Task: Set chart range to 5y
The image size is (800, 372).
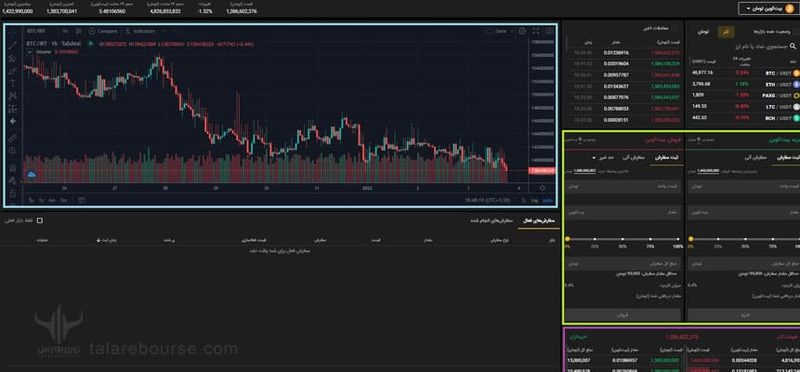Action: (31, 201)
